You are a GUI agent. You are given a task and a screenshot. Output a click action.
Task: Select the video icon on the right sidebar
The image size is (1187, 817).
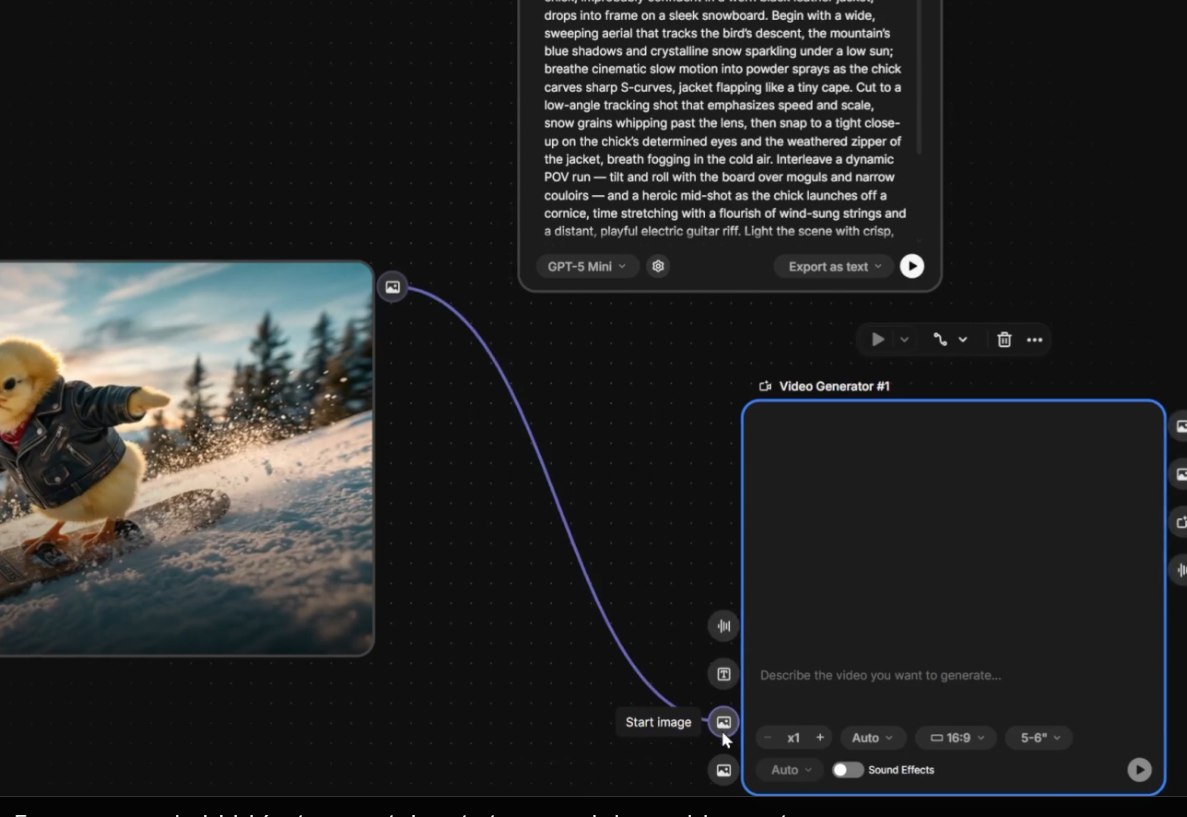coord(1182,521)
